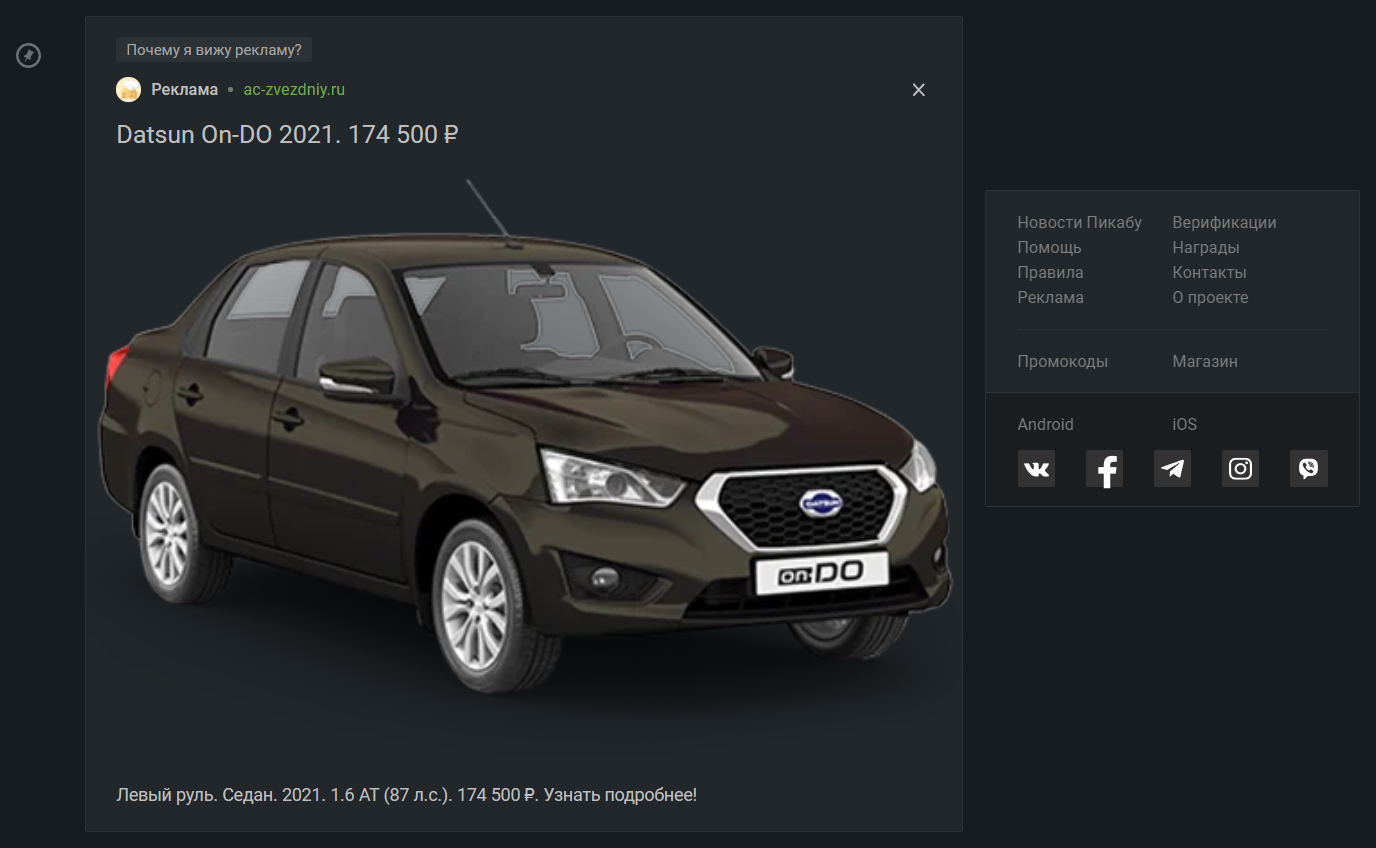
Task: Open ad title Datsun On-DO 2021
Action: pos(287,134)
